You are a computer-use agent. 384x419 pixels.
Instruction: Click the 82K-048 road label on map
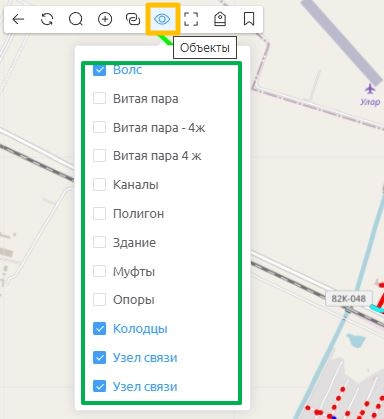tap(348, 298)
